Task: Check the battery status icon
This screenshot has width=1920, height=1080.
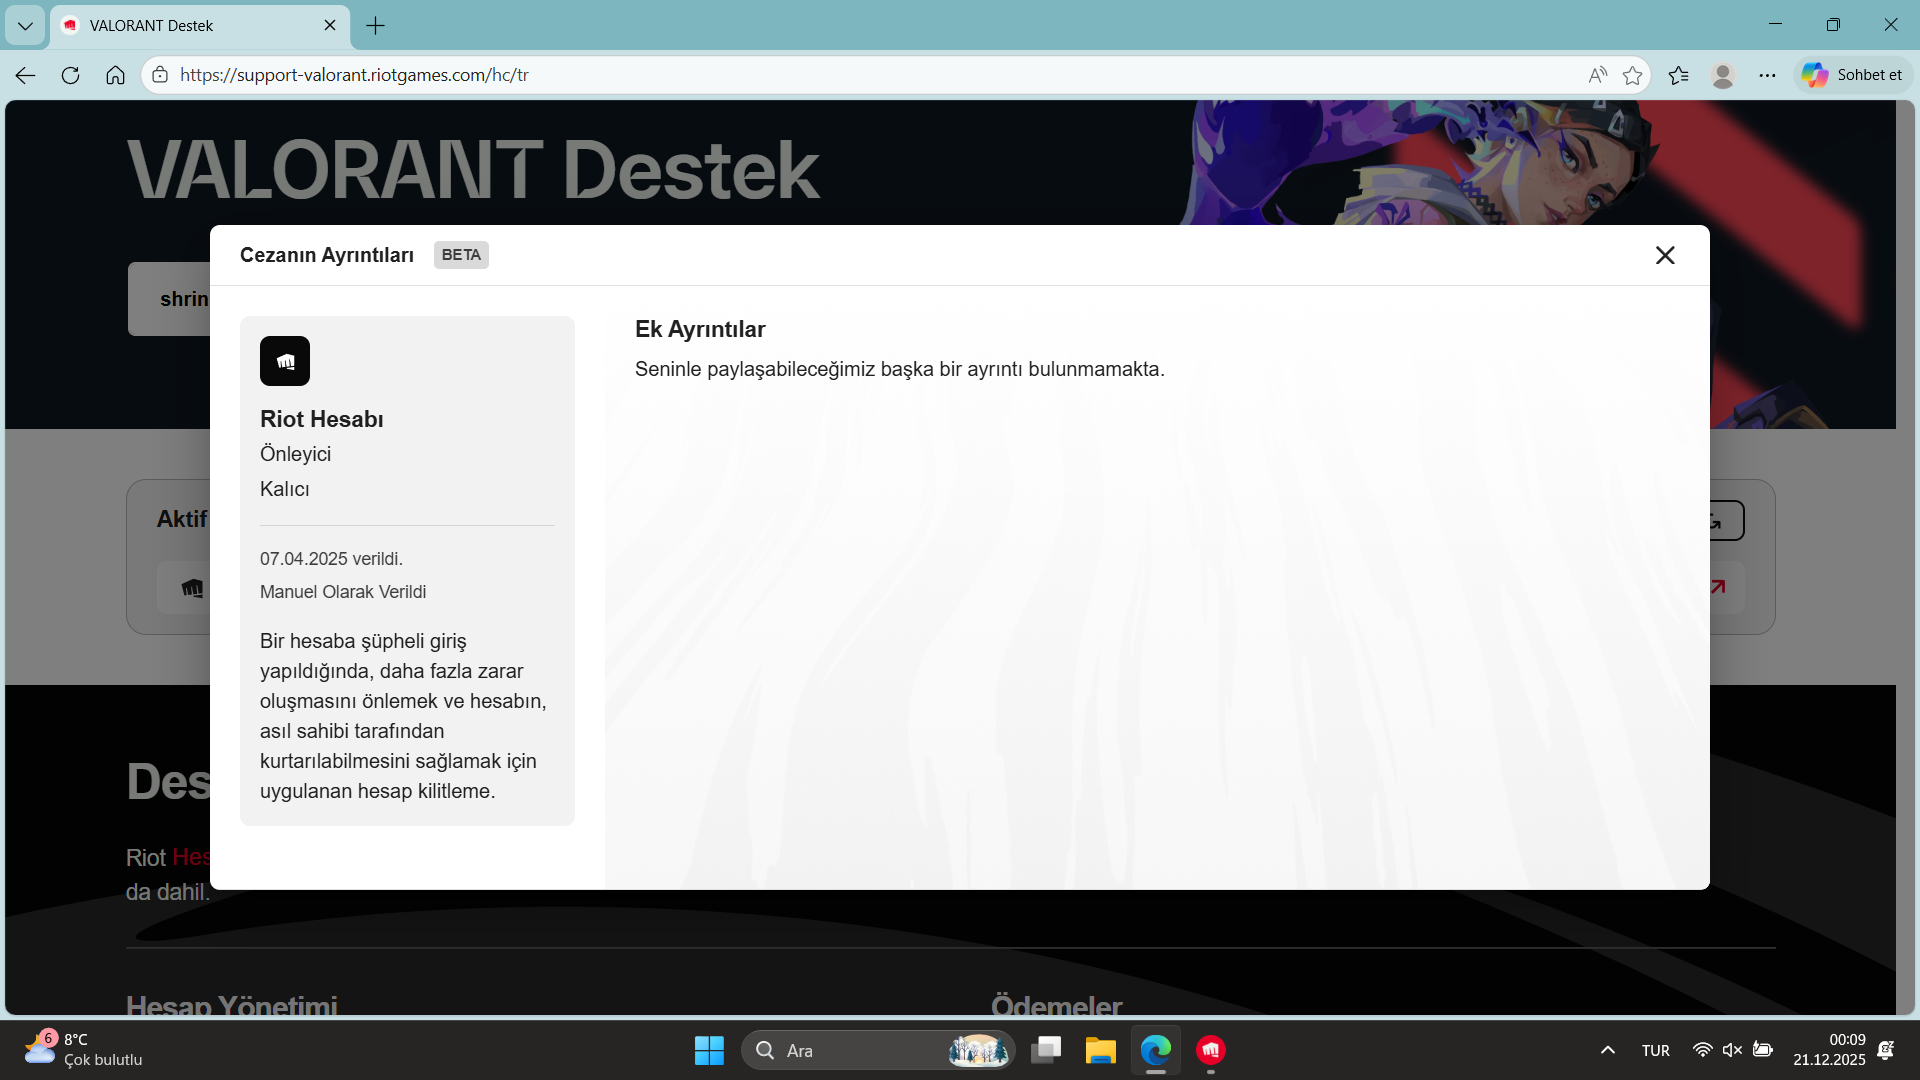Action: tap(1763, 1050)
